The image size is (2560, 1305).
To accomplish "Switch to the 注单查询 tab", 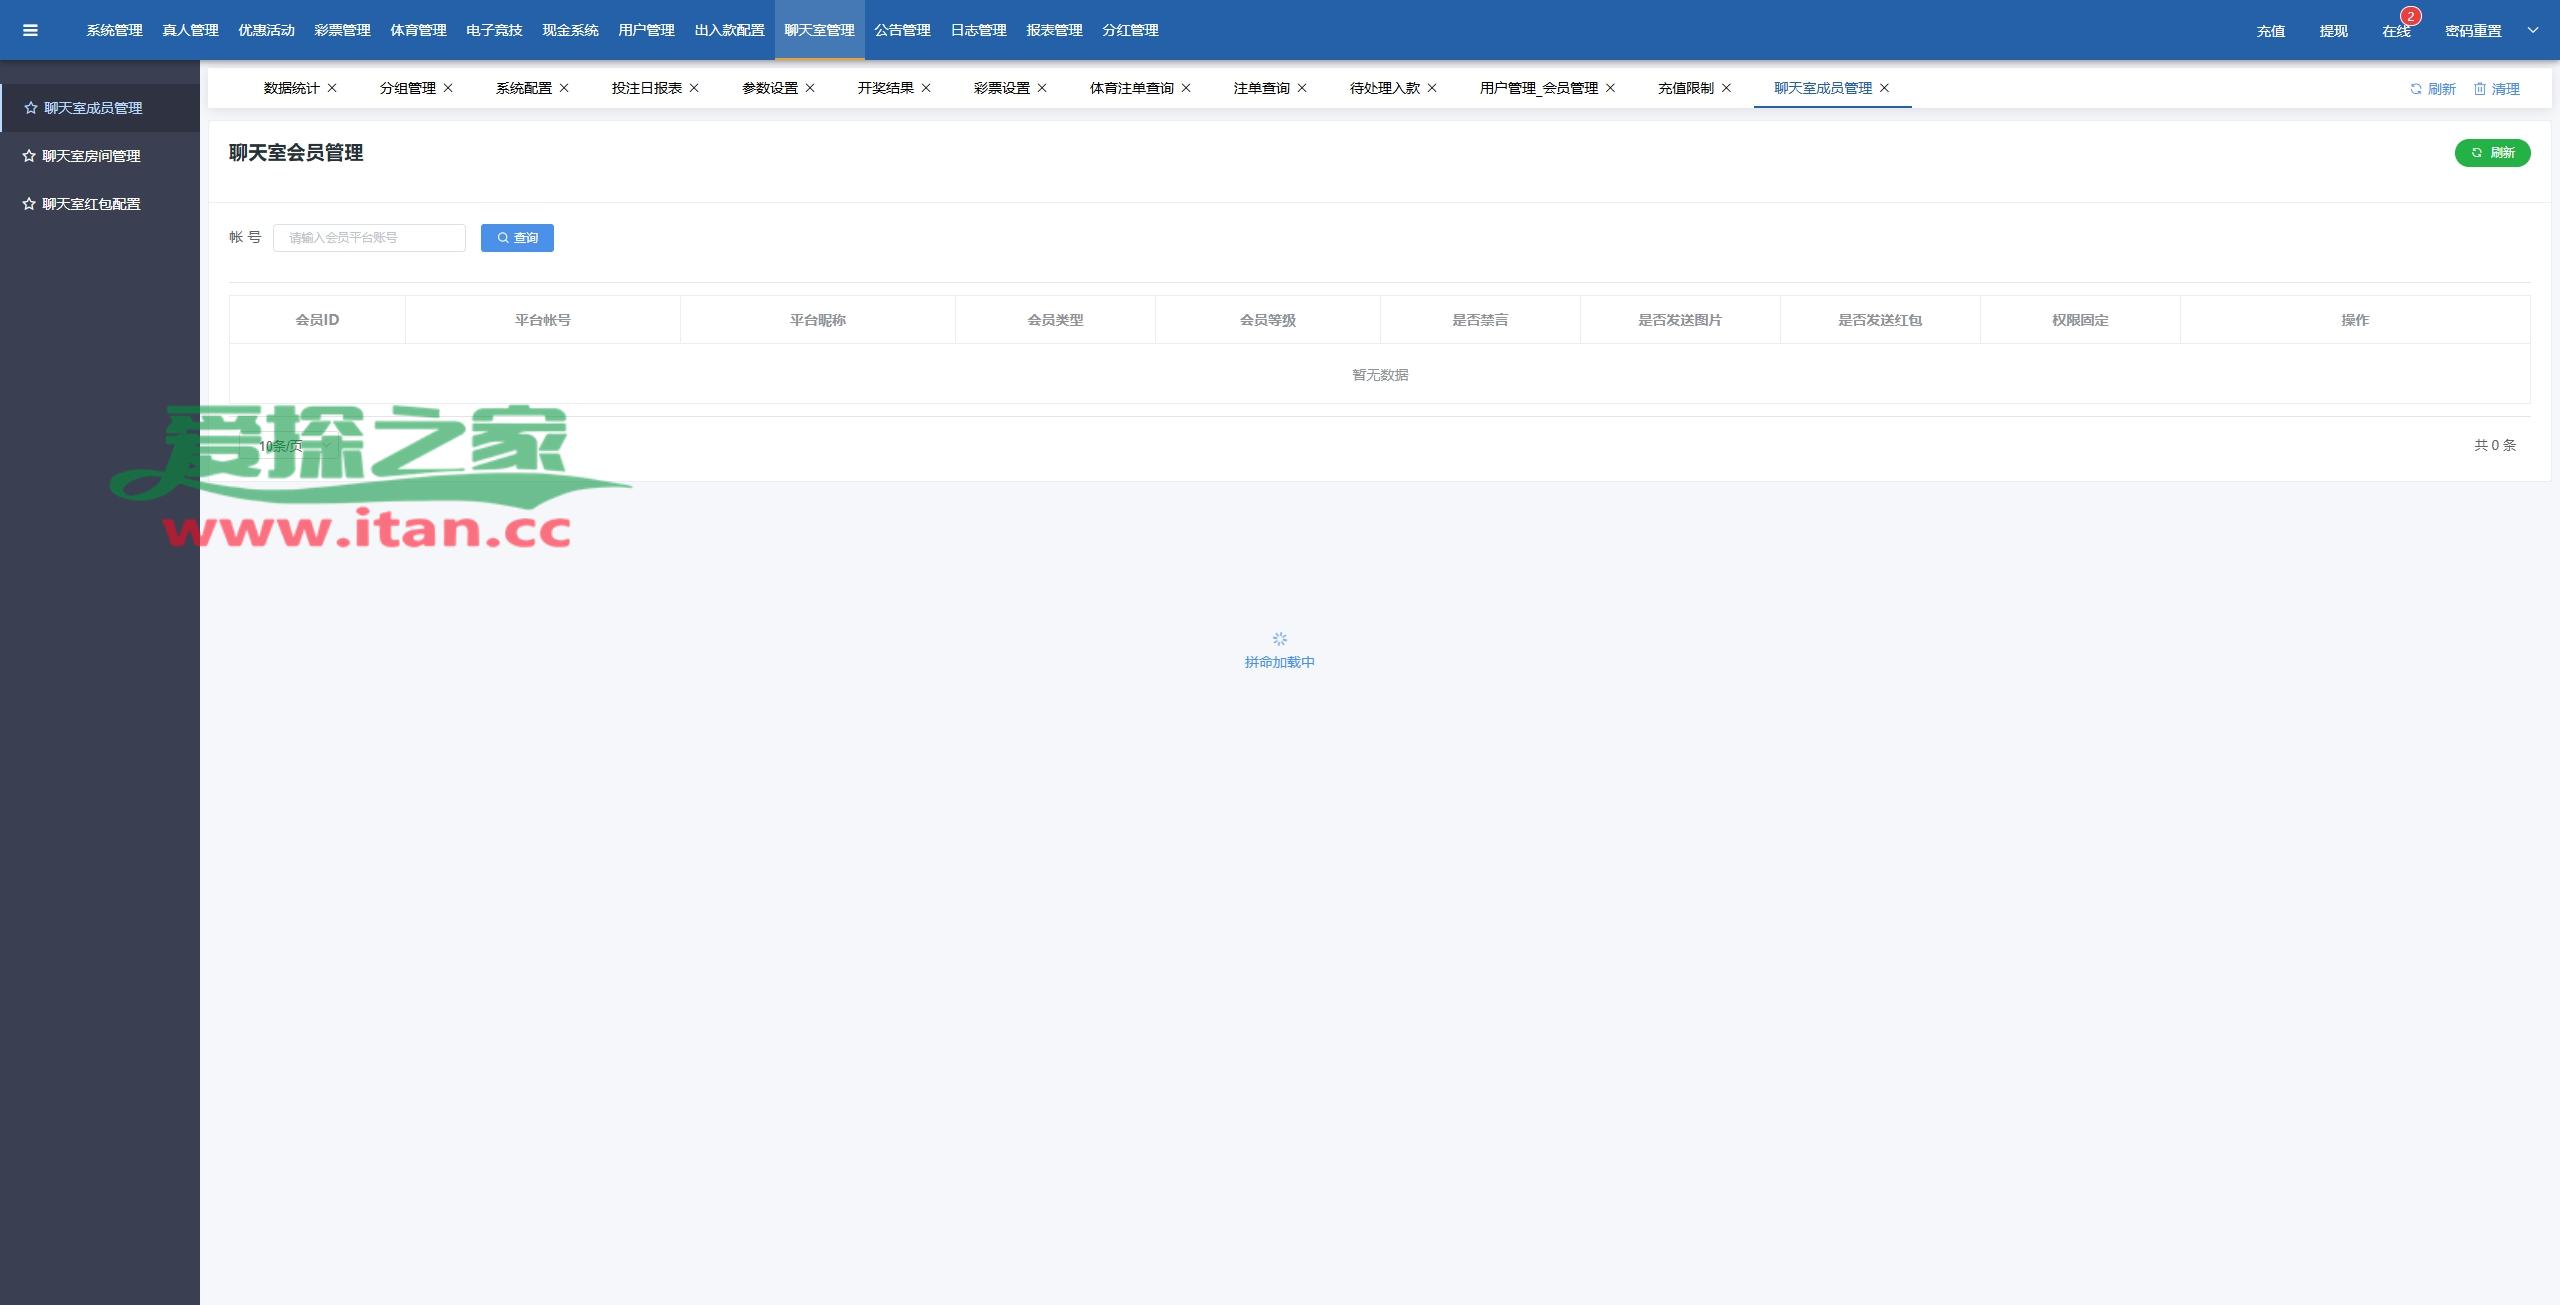I will 1261,88.
